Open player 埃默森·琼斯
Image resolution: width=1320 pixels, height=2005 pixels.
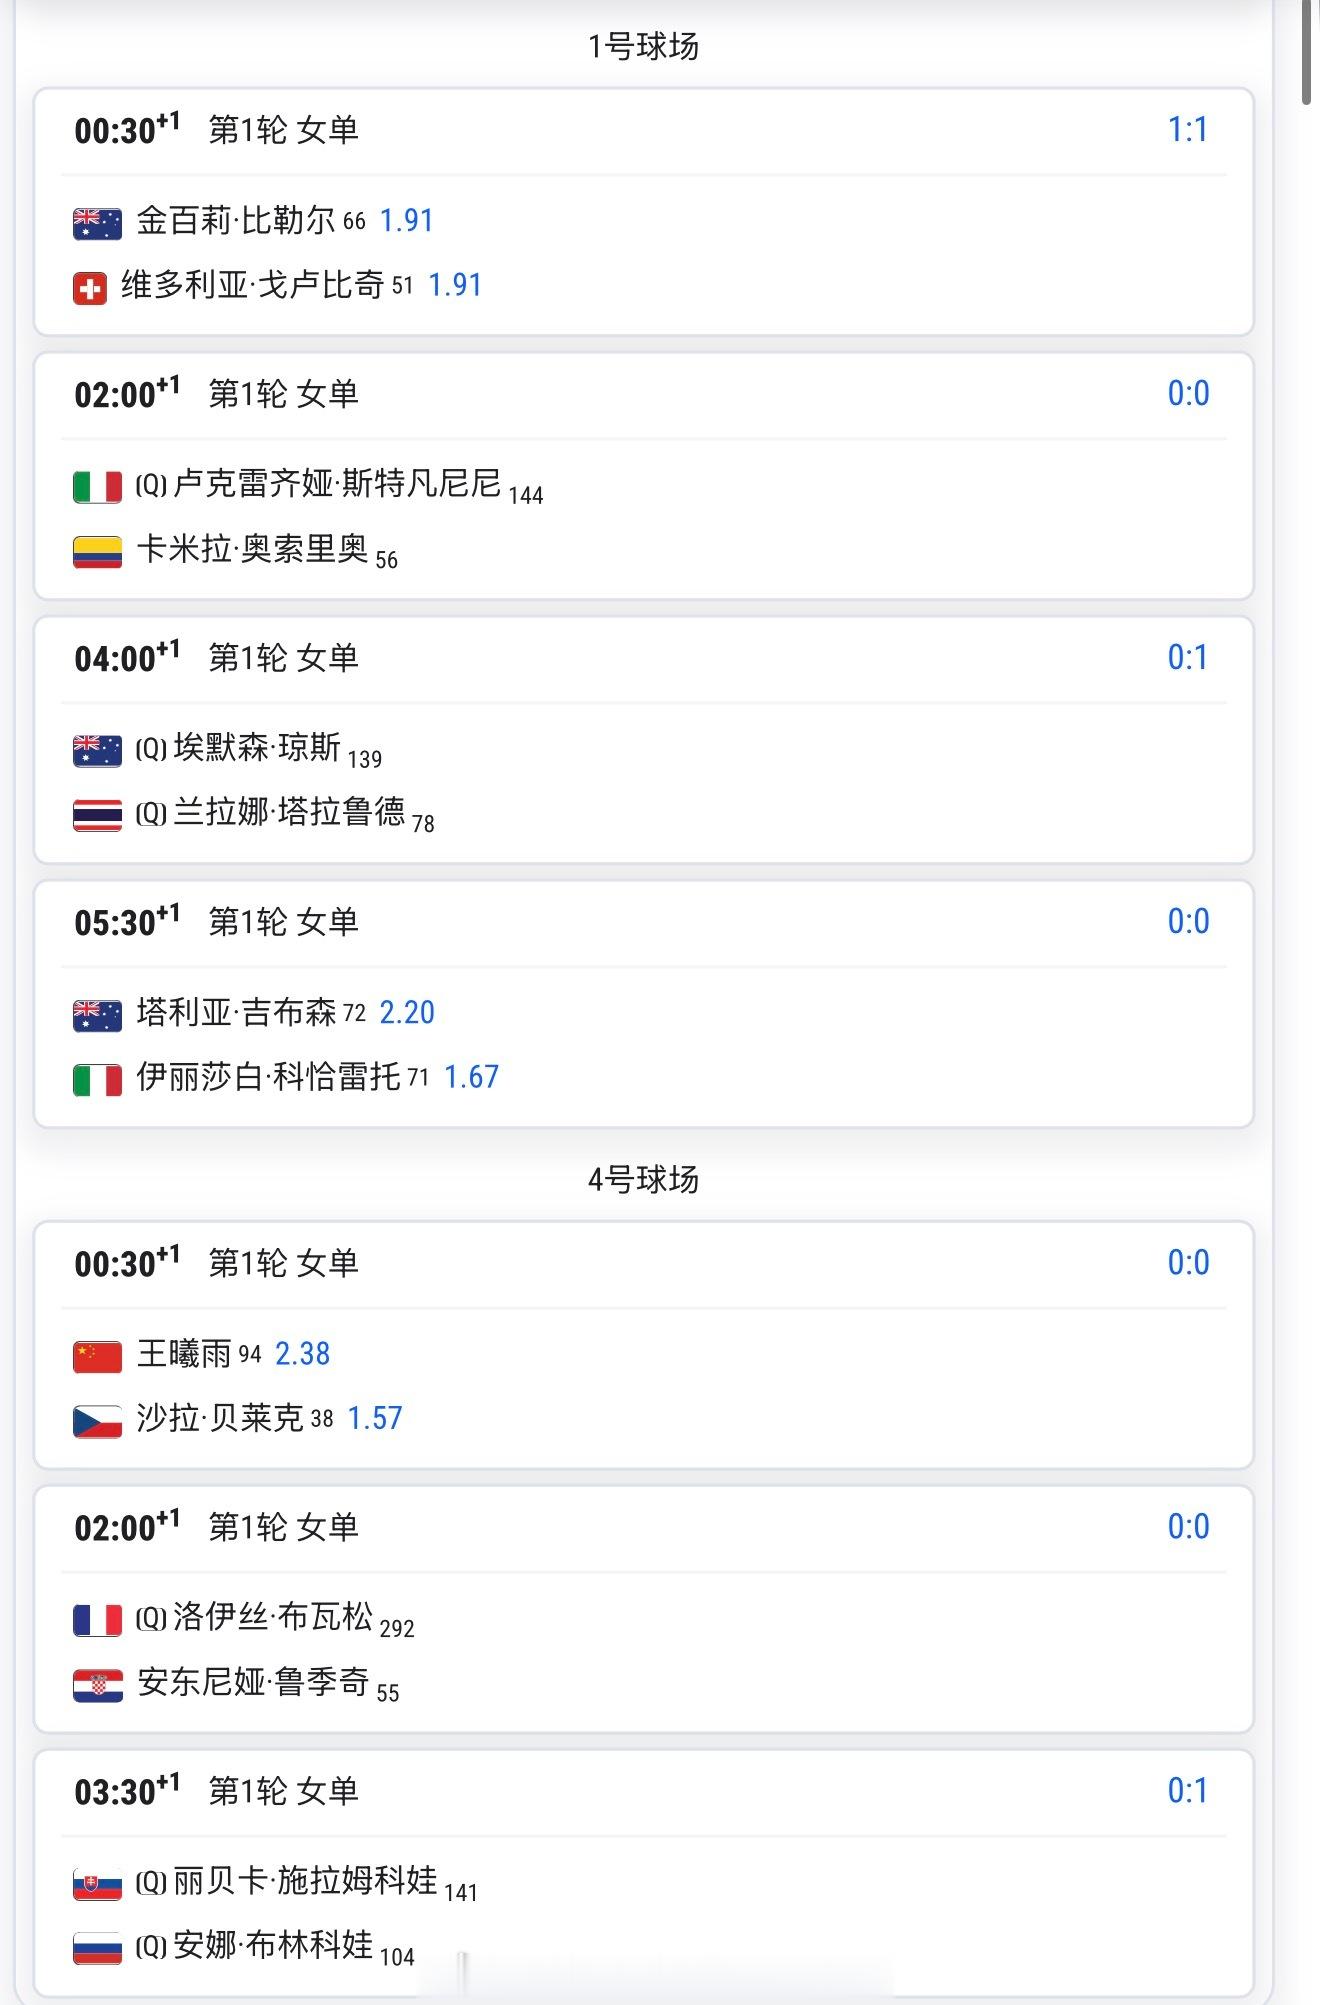pyautogui.click(x=257, y=748)
